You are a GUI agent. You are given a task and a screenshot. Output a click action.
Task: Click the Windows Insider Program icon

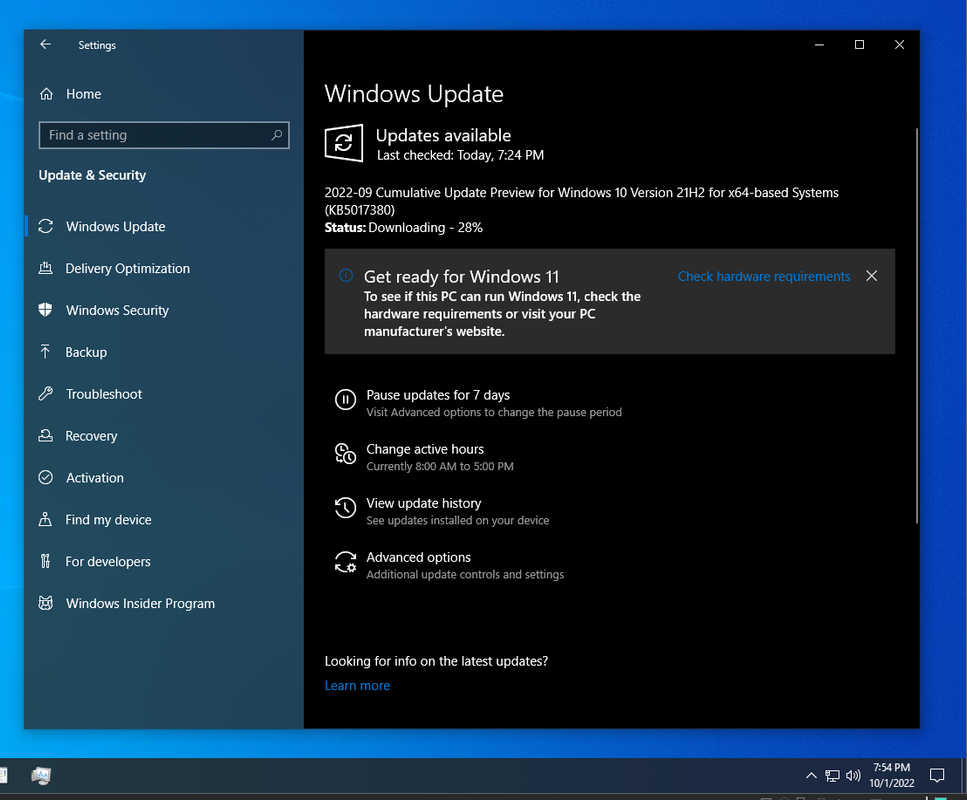(46, 603)
